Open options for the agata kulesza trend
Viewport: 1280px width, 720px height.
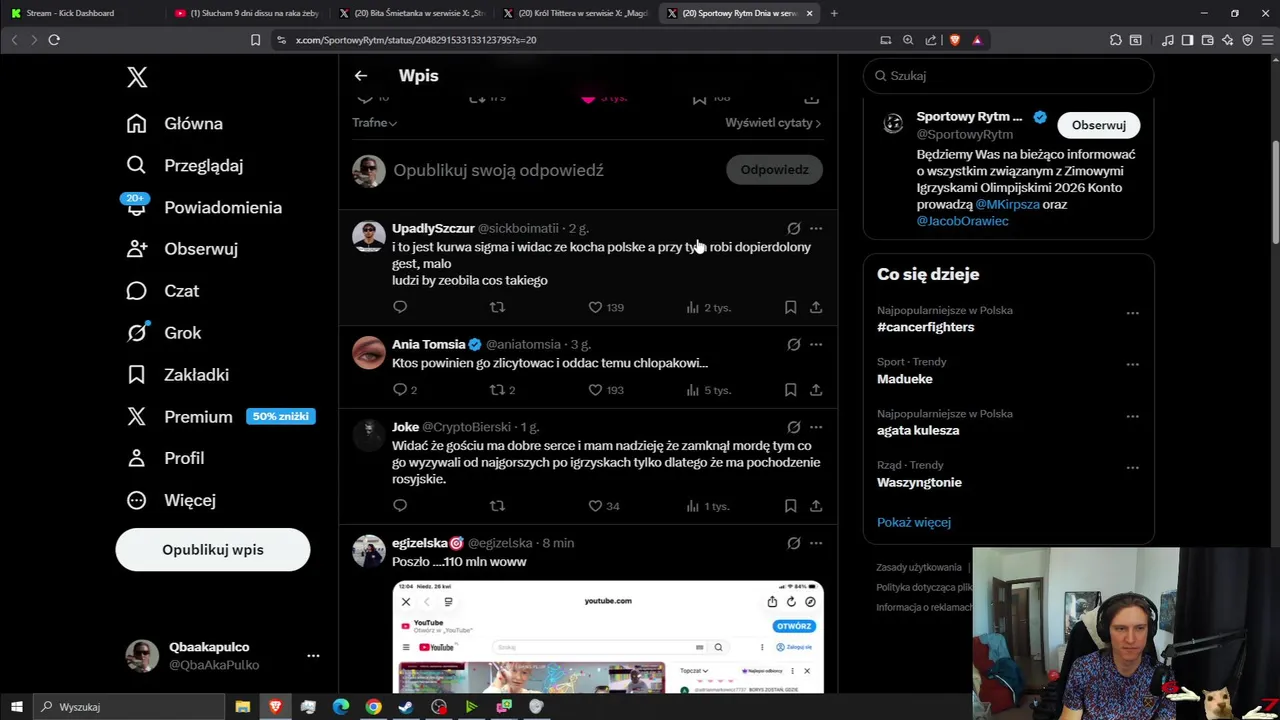(1132, 416)
